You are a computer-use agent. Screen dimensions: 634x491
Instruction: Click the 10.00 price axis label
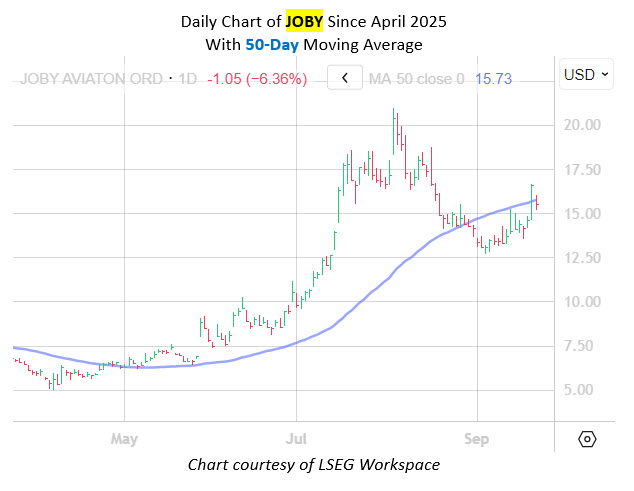pyautogui.click(x=582, y=302)
